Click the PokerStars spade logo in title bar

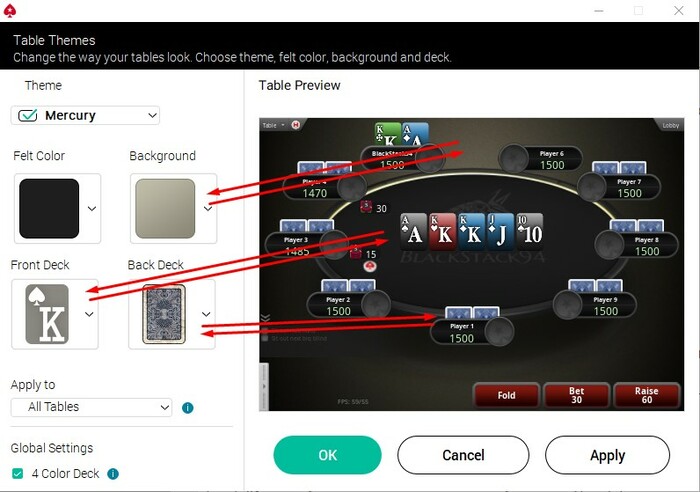(x=10, y=11)
